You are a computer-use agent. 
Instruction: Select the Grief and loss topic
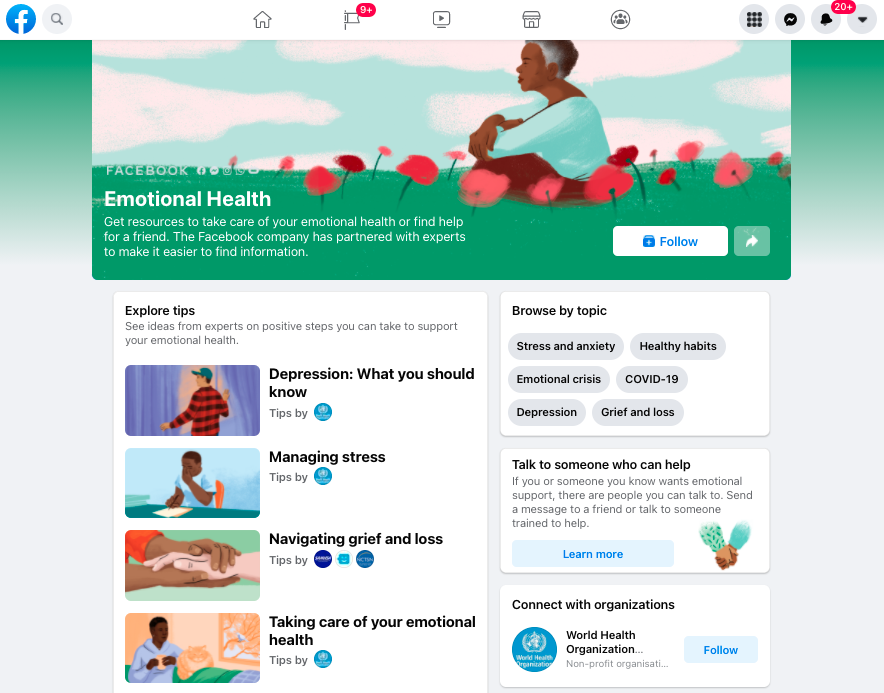637,412
